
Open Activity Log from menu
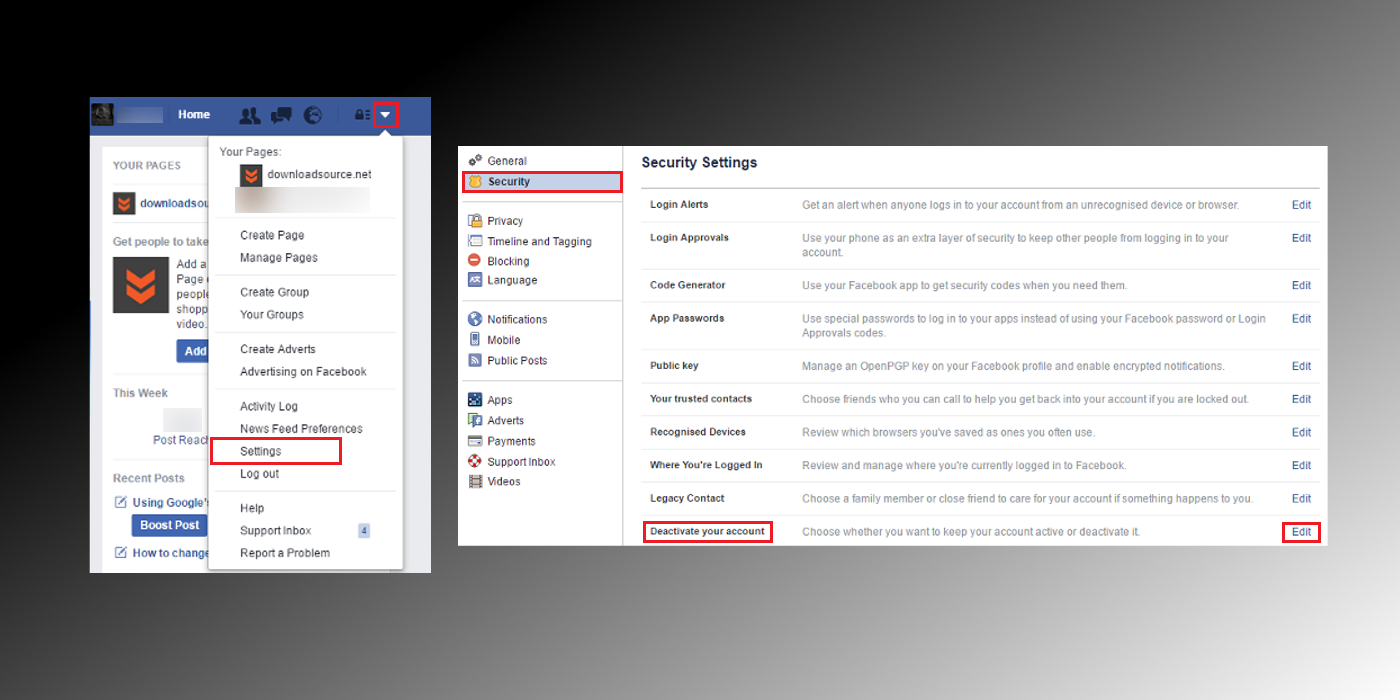point(269,406)
